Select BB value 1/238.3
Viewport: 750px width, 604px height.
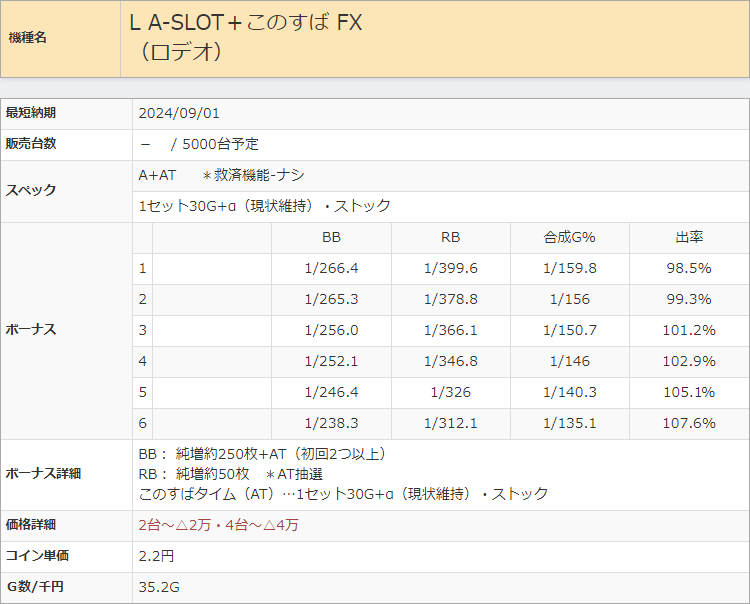point(331,423)
